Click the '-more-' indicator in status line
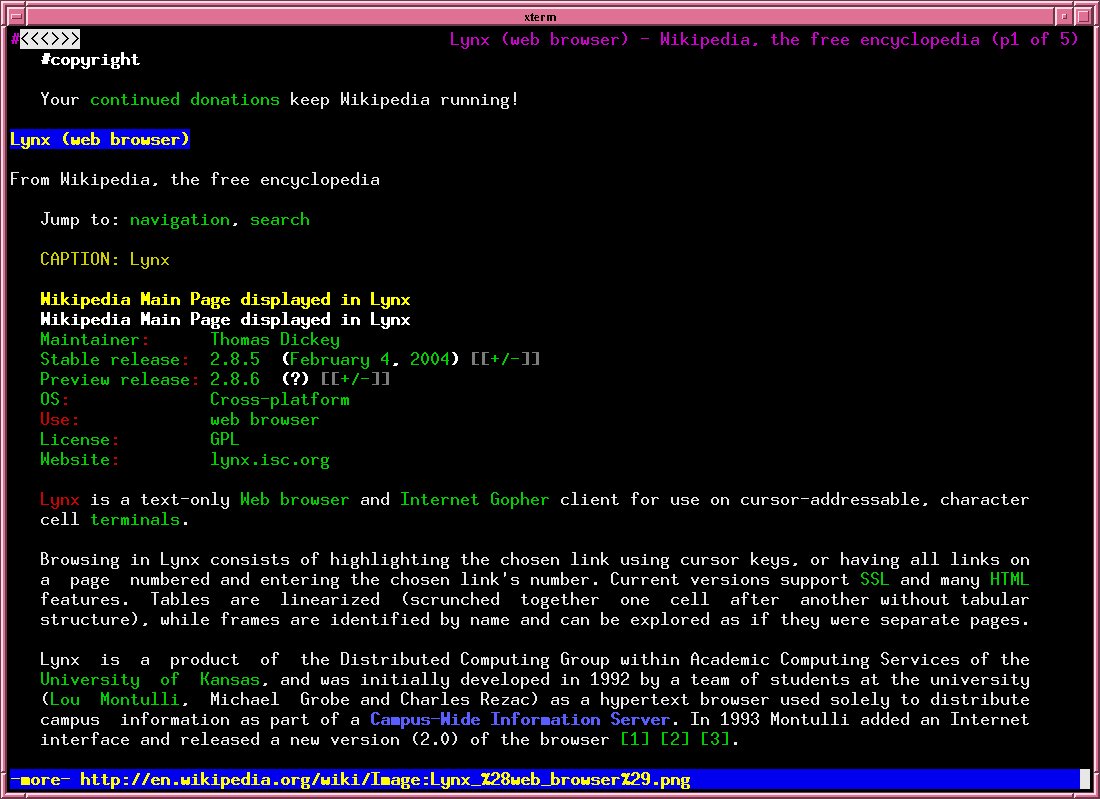This screenshot has width=1100, height=799. point(40,779)
